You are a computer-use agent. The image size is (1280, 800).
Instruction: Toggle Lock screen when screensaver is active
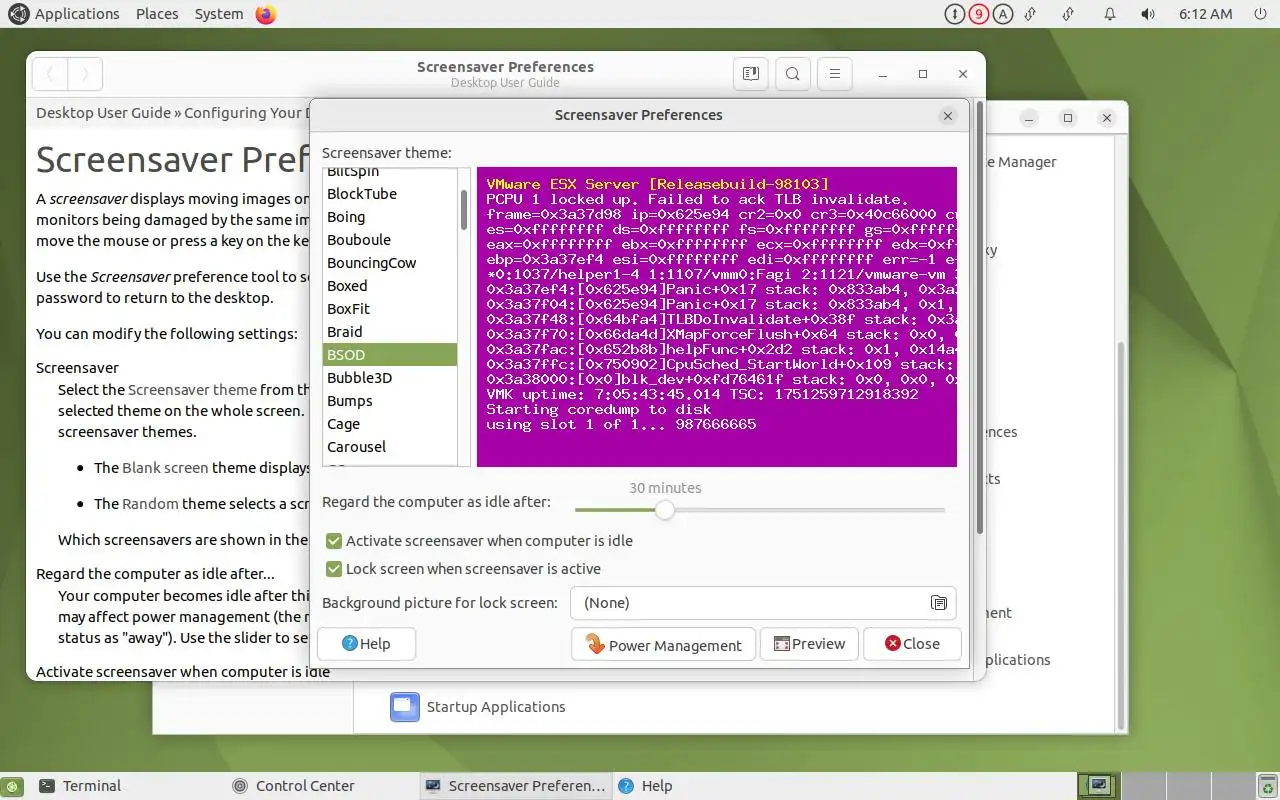pos(463,569)
